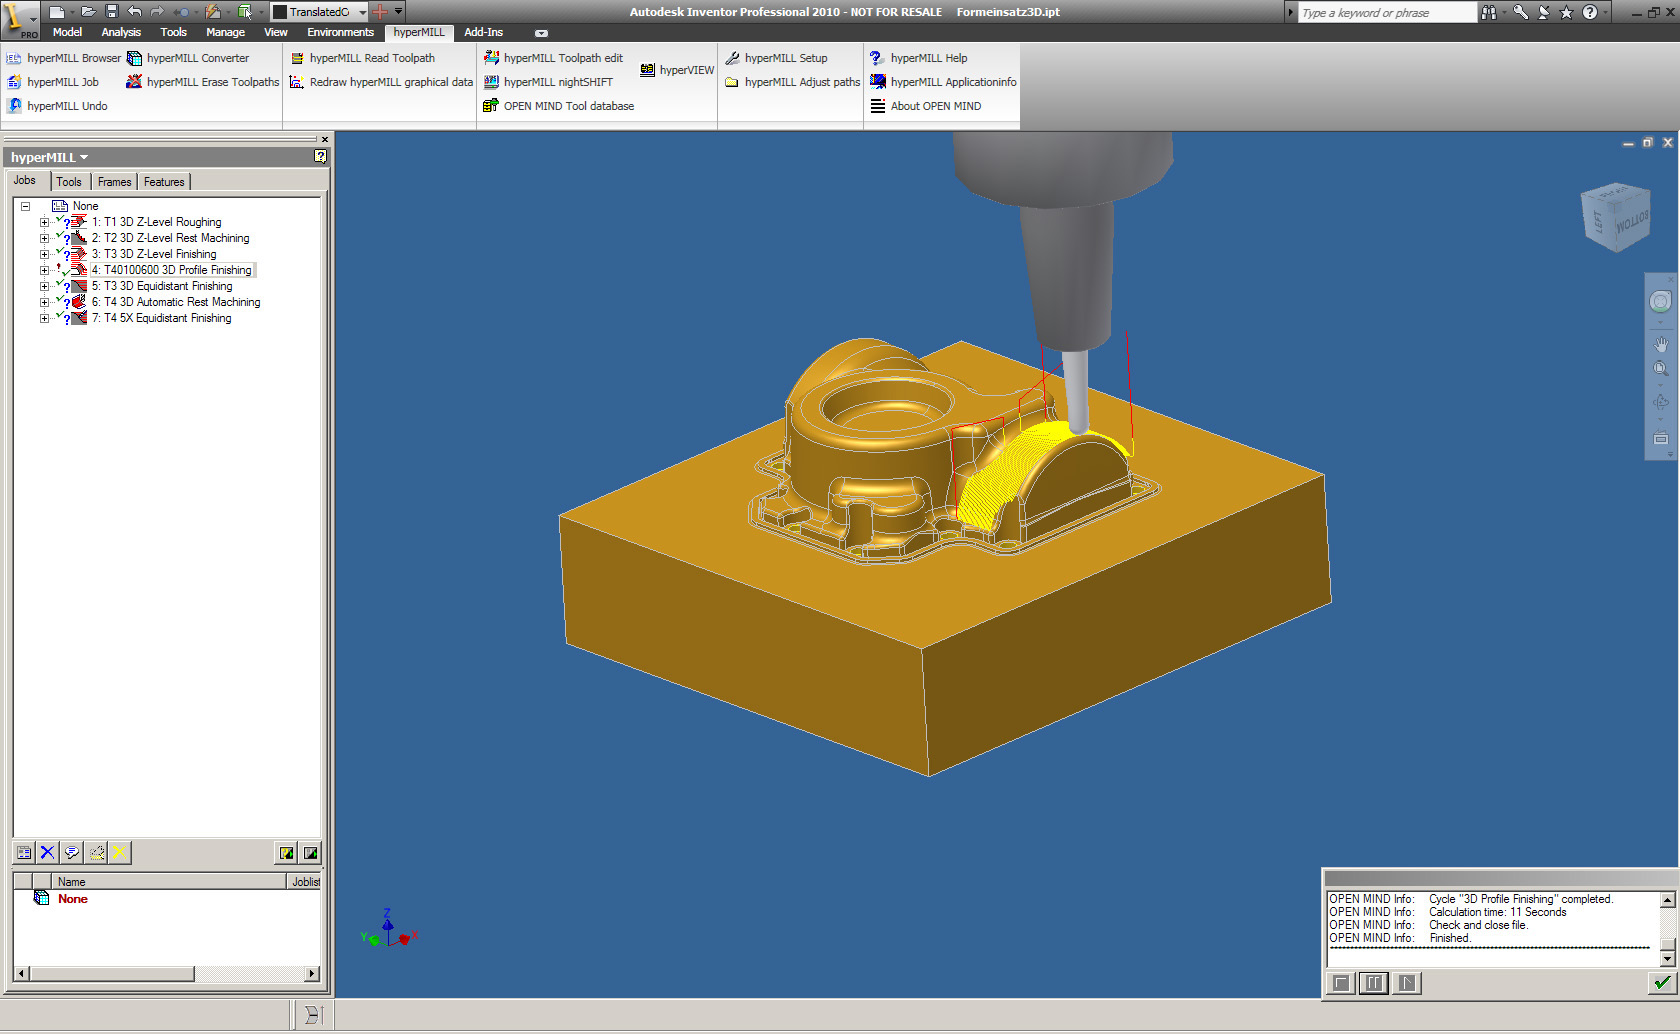Toggle status checkmark of 5X Equidistant Finishing job

(59, 316)
